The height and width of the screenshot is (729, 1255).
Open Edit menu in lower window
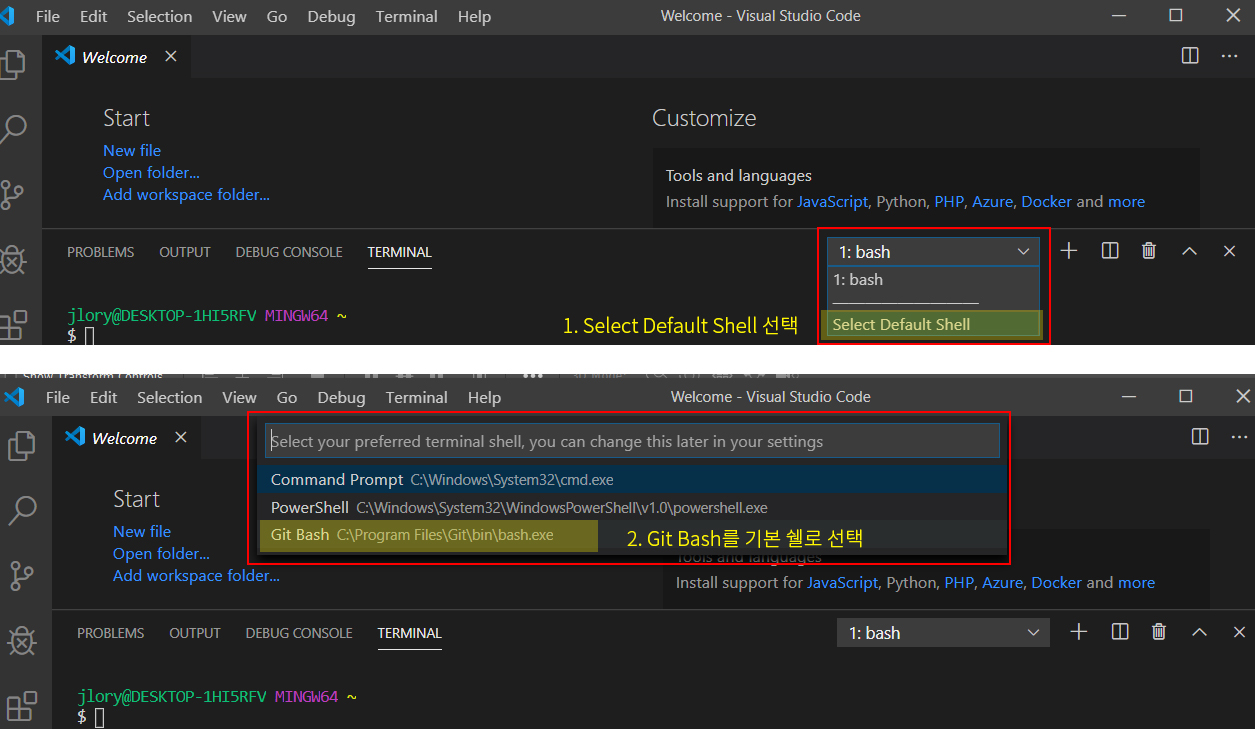[x=103, y=397]
